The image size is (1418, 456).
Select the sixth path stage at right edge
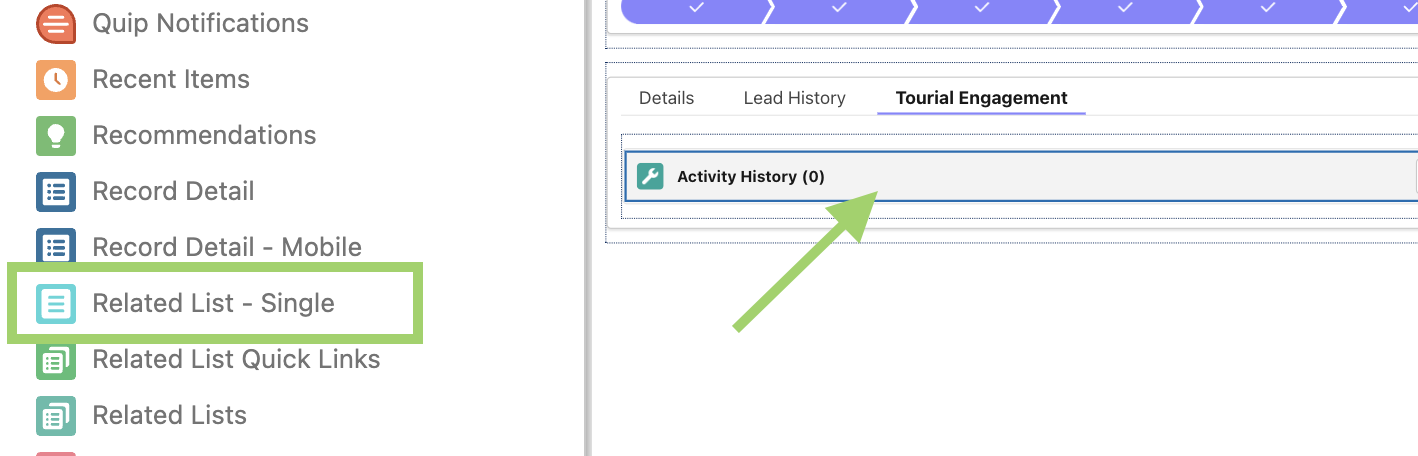(1395, 8)
